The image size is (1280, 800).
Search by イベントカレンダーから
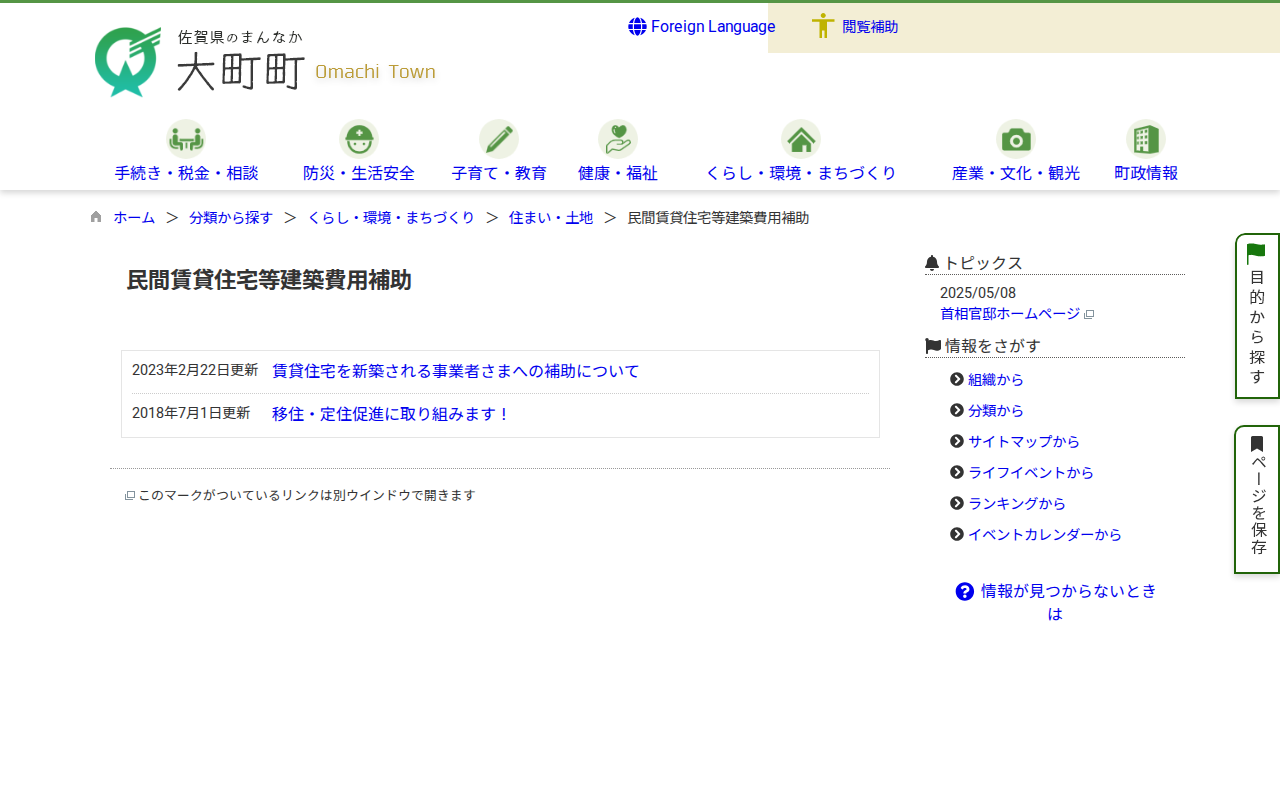tap(1045, 535)
